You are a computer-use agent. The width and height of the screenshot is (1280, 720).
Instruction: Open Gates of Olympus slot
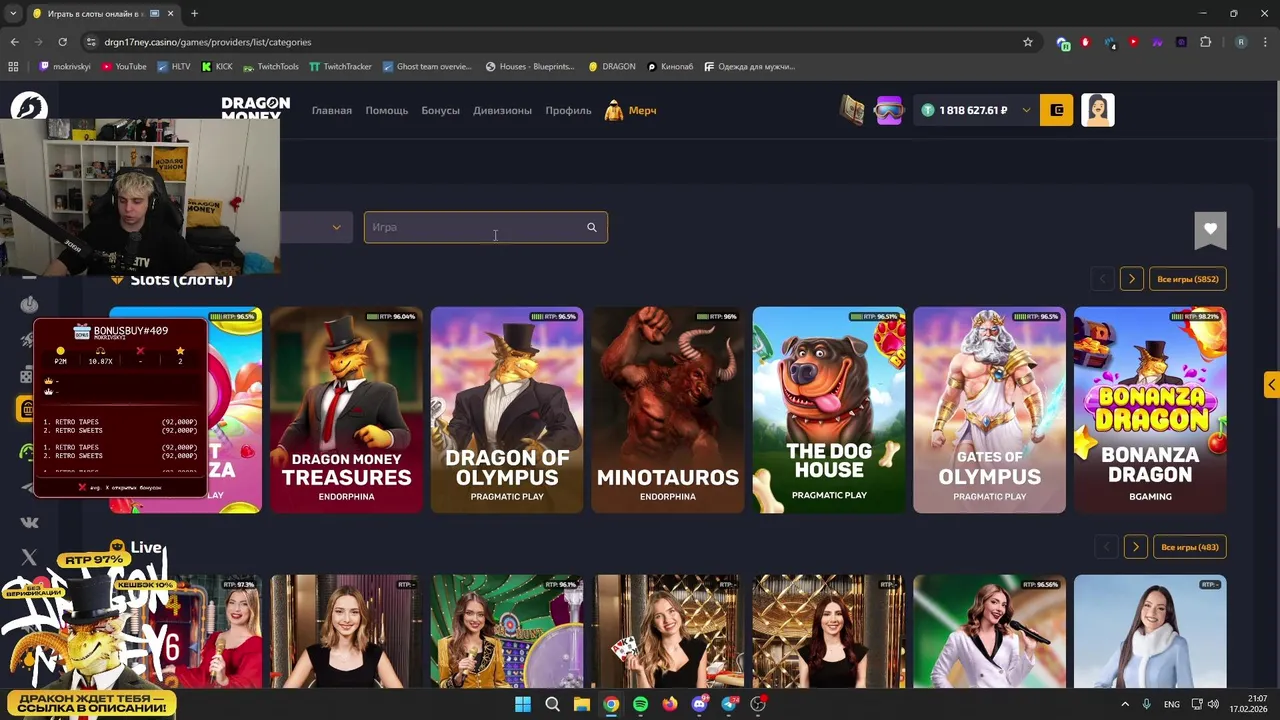[x=990, y=410]
